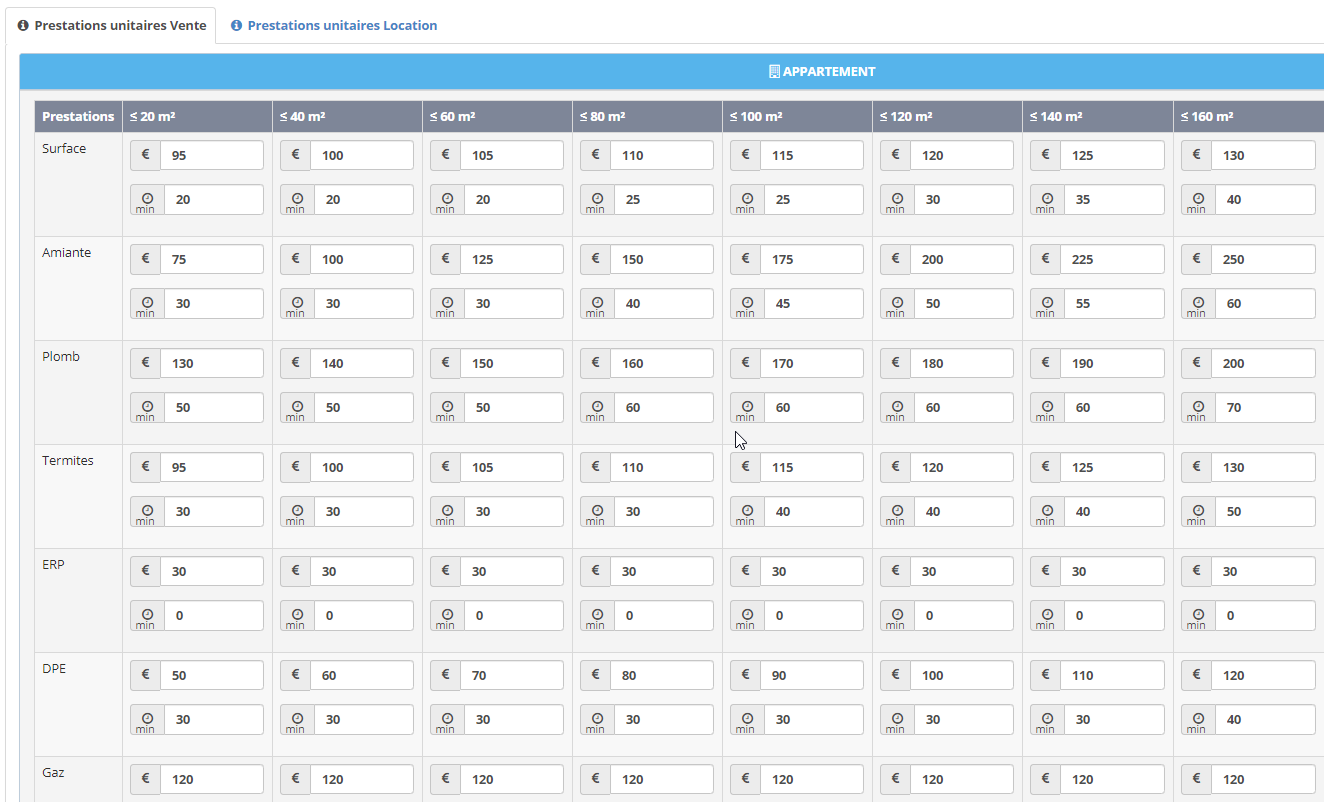Click the euro icon for Amiante ≤ 60 m²

tap(446, 259)
